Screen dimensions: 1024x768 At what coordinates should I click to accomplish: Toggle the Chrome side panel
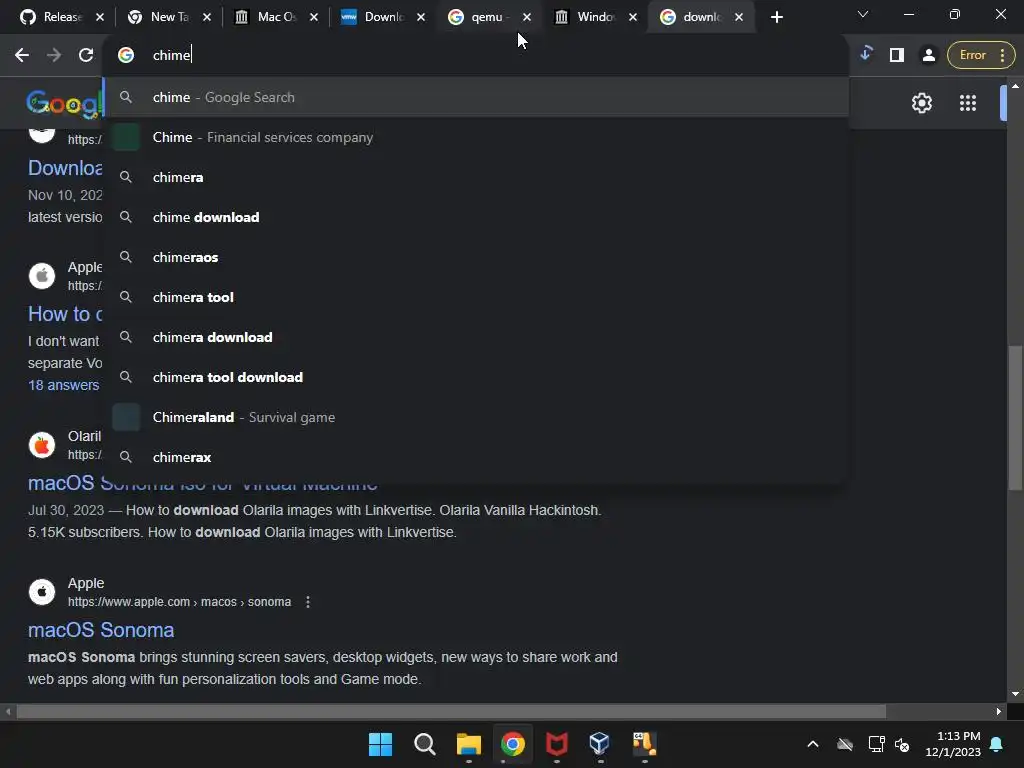(897, 55)
